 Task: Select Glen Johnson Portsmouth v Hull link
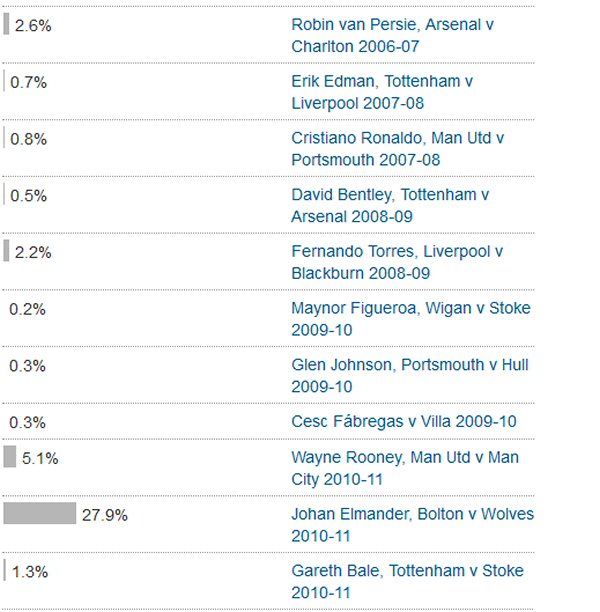point(410,375)
